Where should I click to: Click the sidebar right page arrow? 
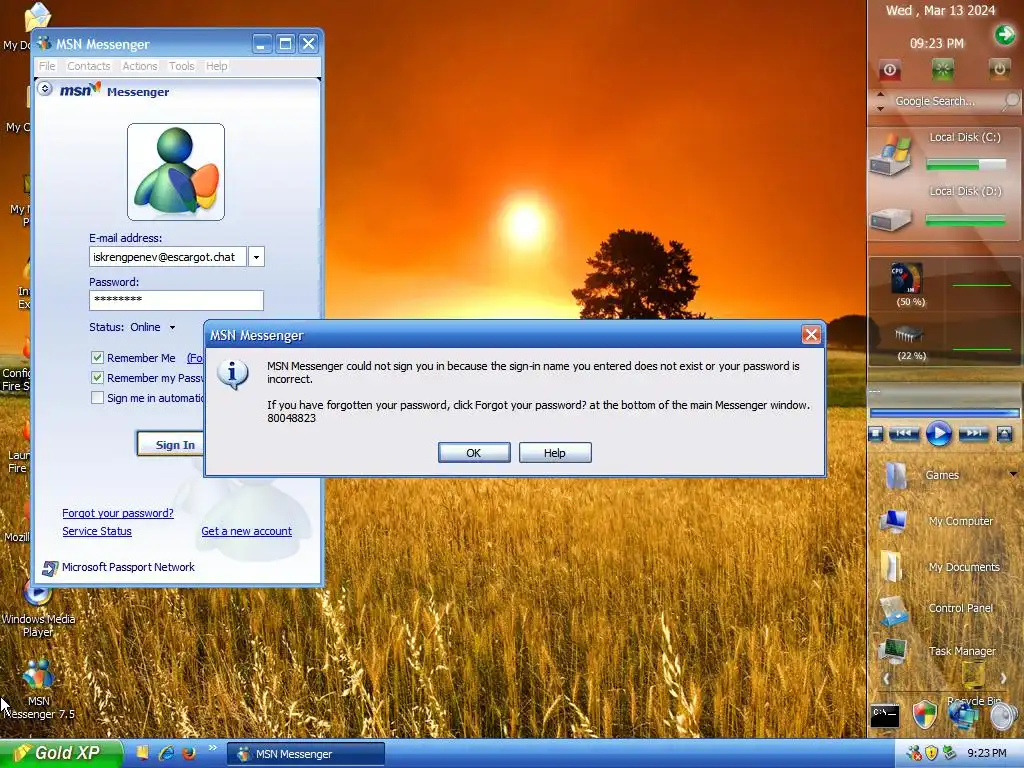1004,679
